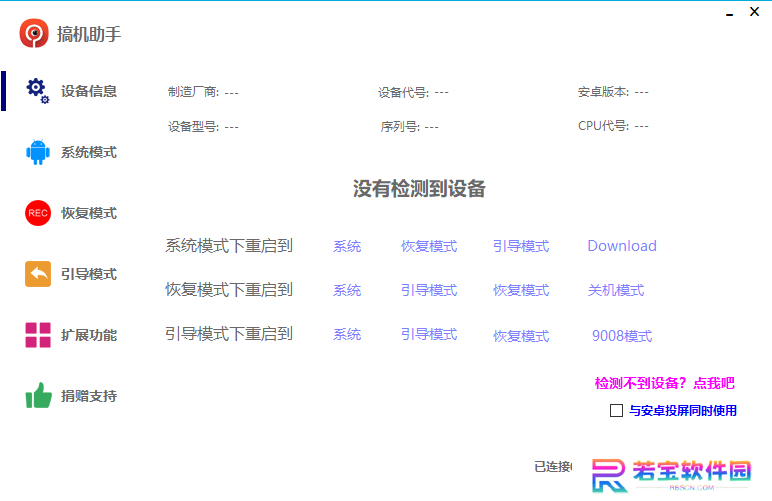This screenshot has width=772, height=501.
Task: Reboot to 系统 from the 系统模式下重启到 row
Action: tap(347, 246)
